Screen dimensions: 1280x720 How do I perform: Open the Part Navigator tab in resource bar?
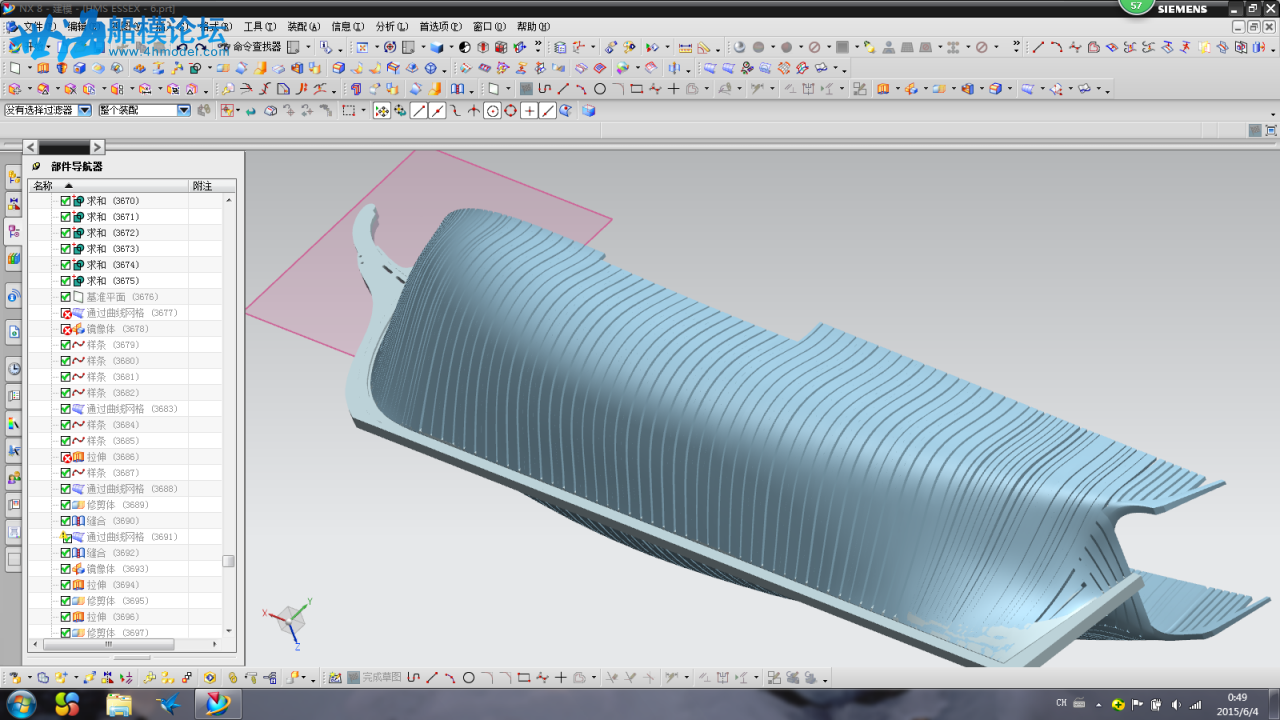point(14,231)
